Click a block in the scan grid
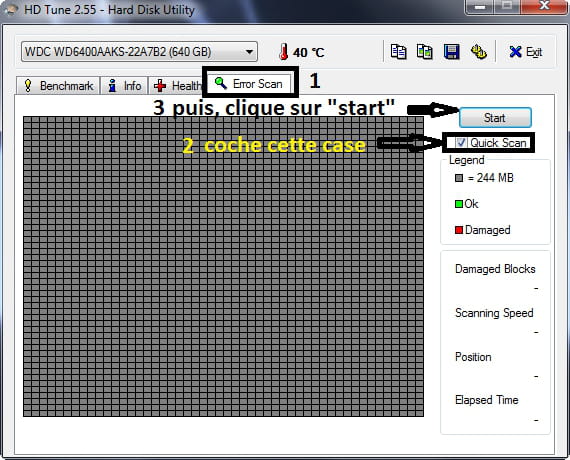570x460 pixels. (x=223, y=266)
